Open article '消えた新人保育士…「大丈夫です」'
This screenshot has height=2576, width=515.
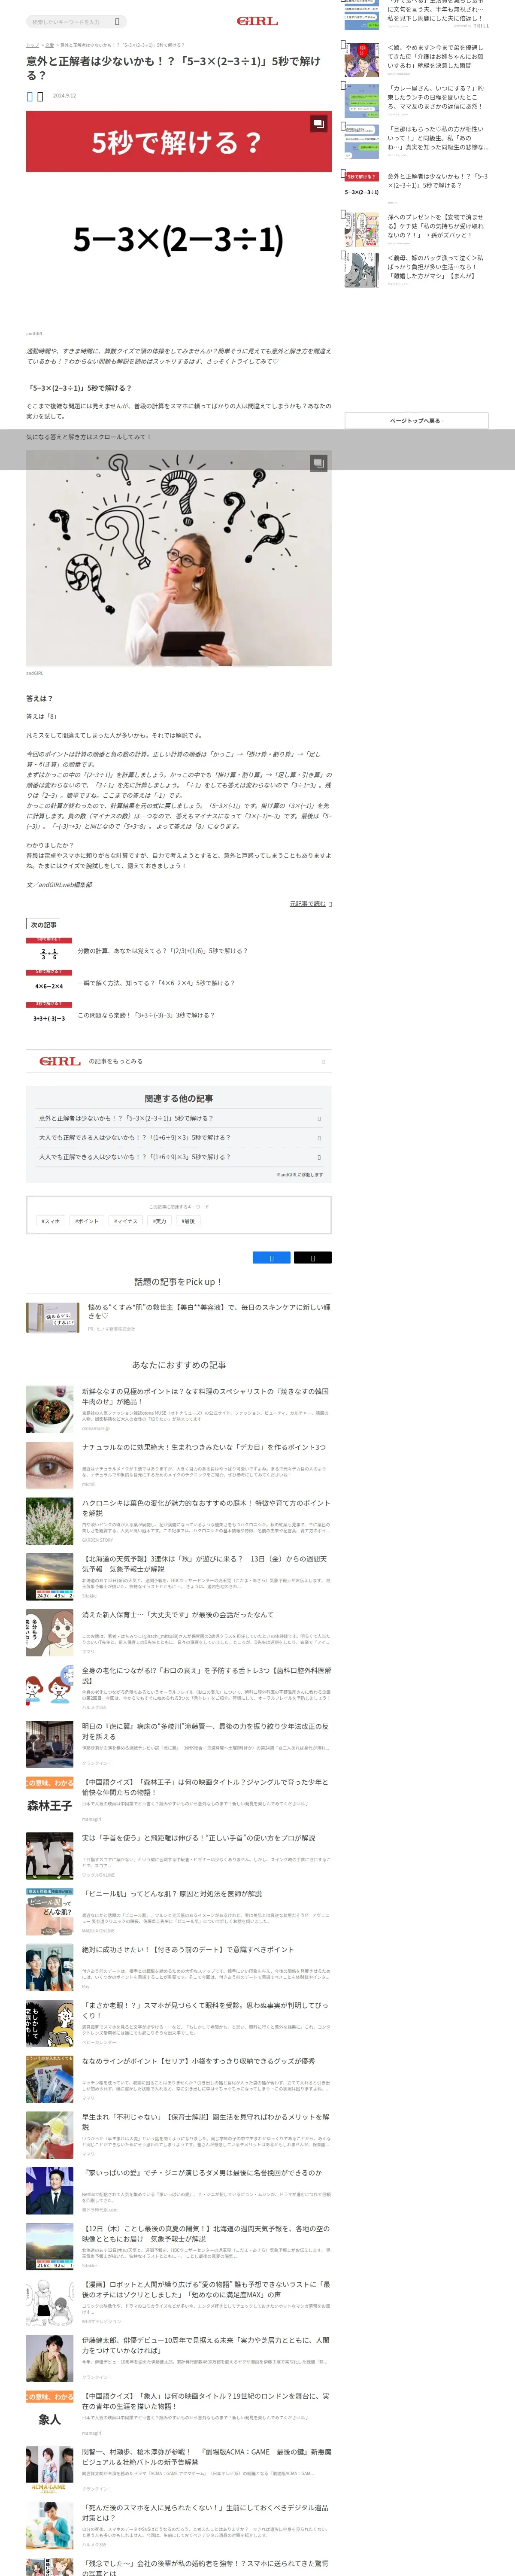click(x=178, y=1615)
